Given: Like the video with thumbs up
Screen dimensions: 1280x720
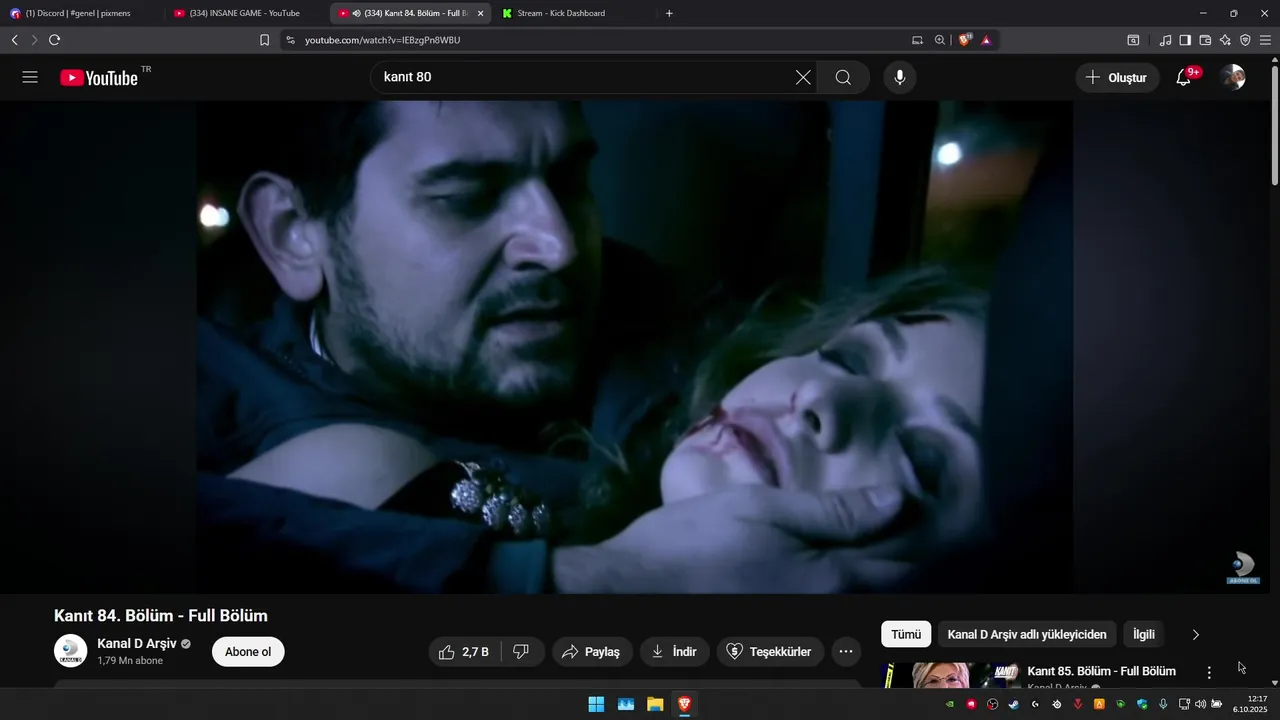Looking at the screenshot, I should pos(463,652).
